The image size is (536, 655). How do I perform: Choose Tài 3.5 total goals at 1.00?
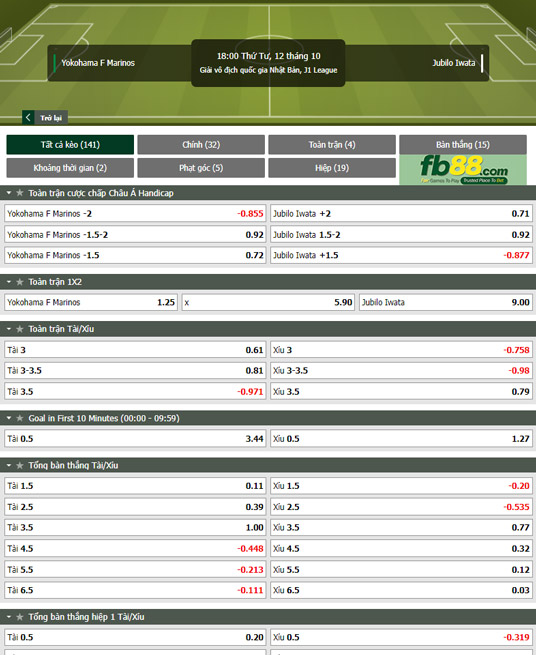135,528
